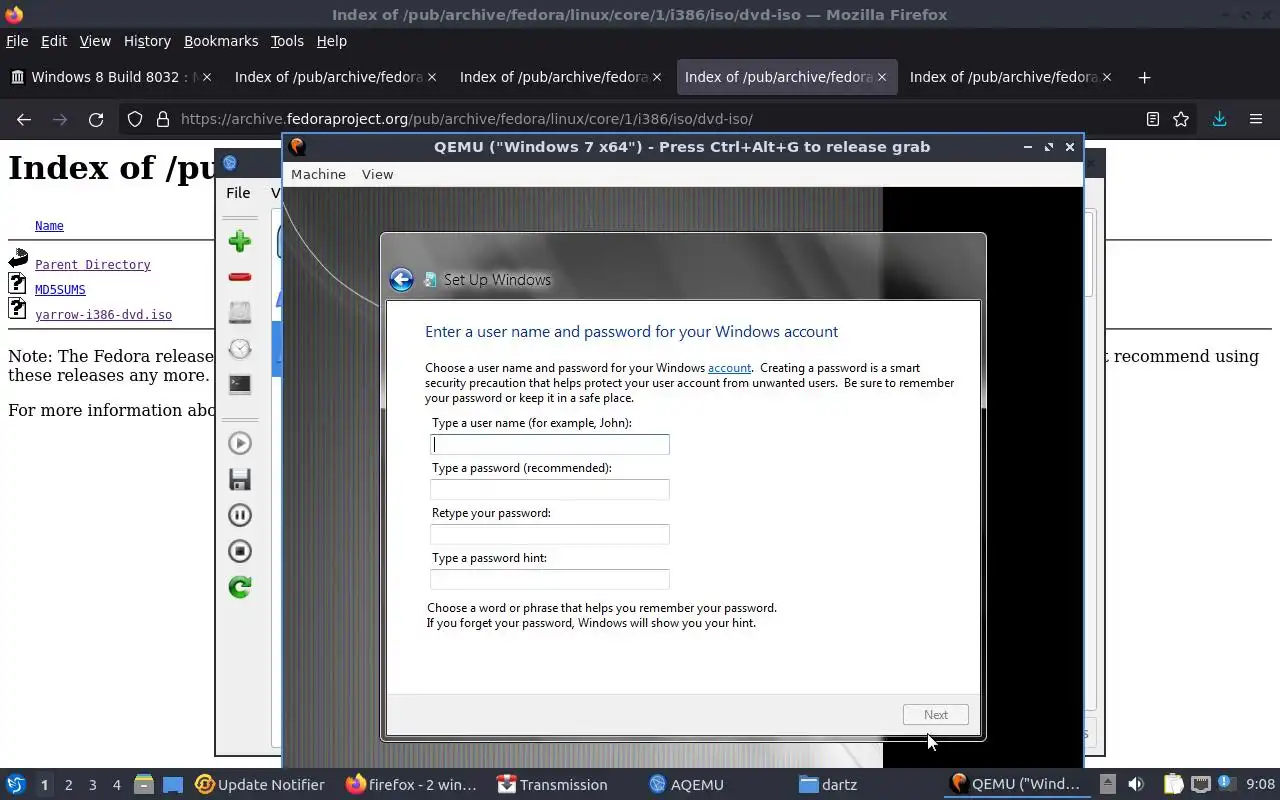1280x800 pixels.
Task: Click the Next button in Windows setup
Action: [x=936, y=714]
